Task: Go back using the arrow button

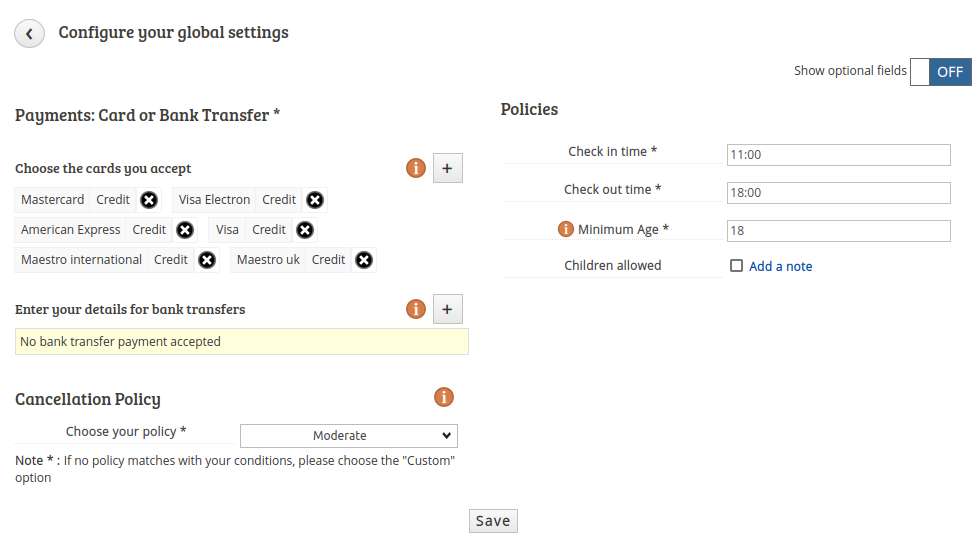Action: (x=29, y=33)
